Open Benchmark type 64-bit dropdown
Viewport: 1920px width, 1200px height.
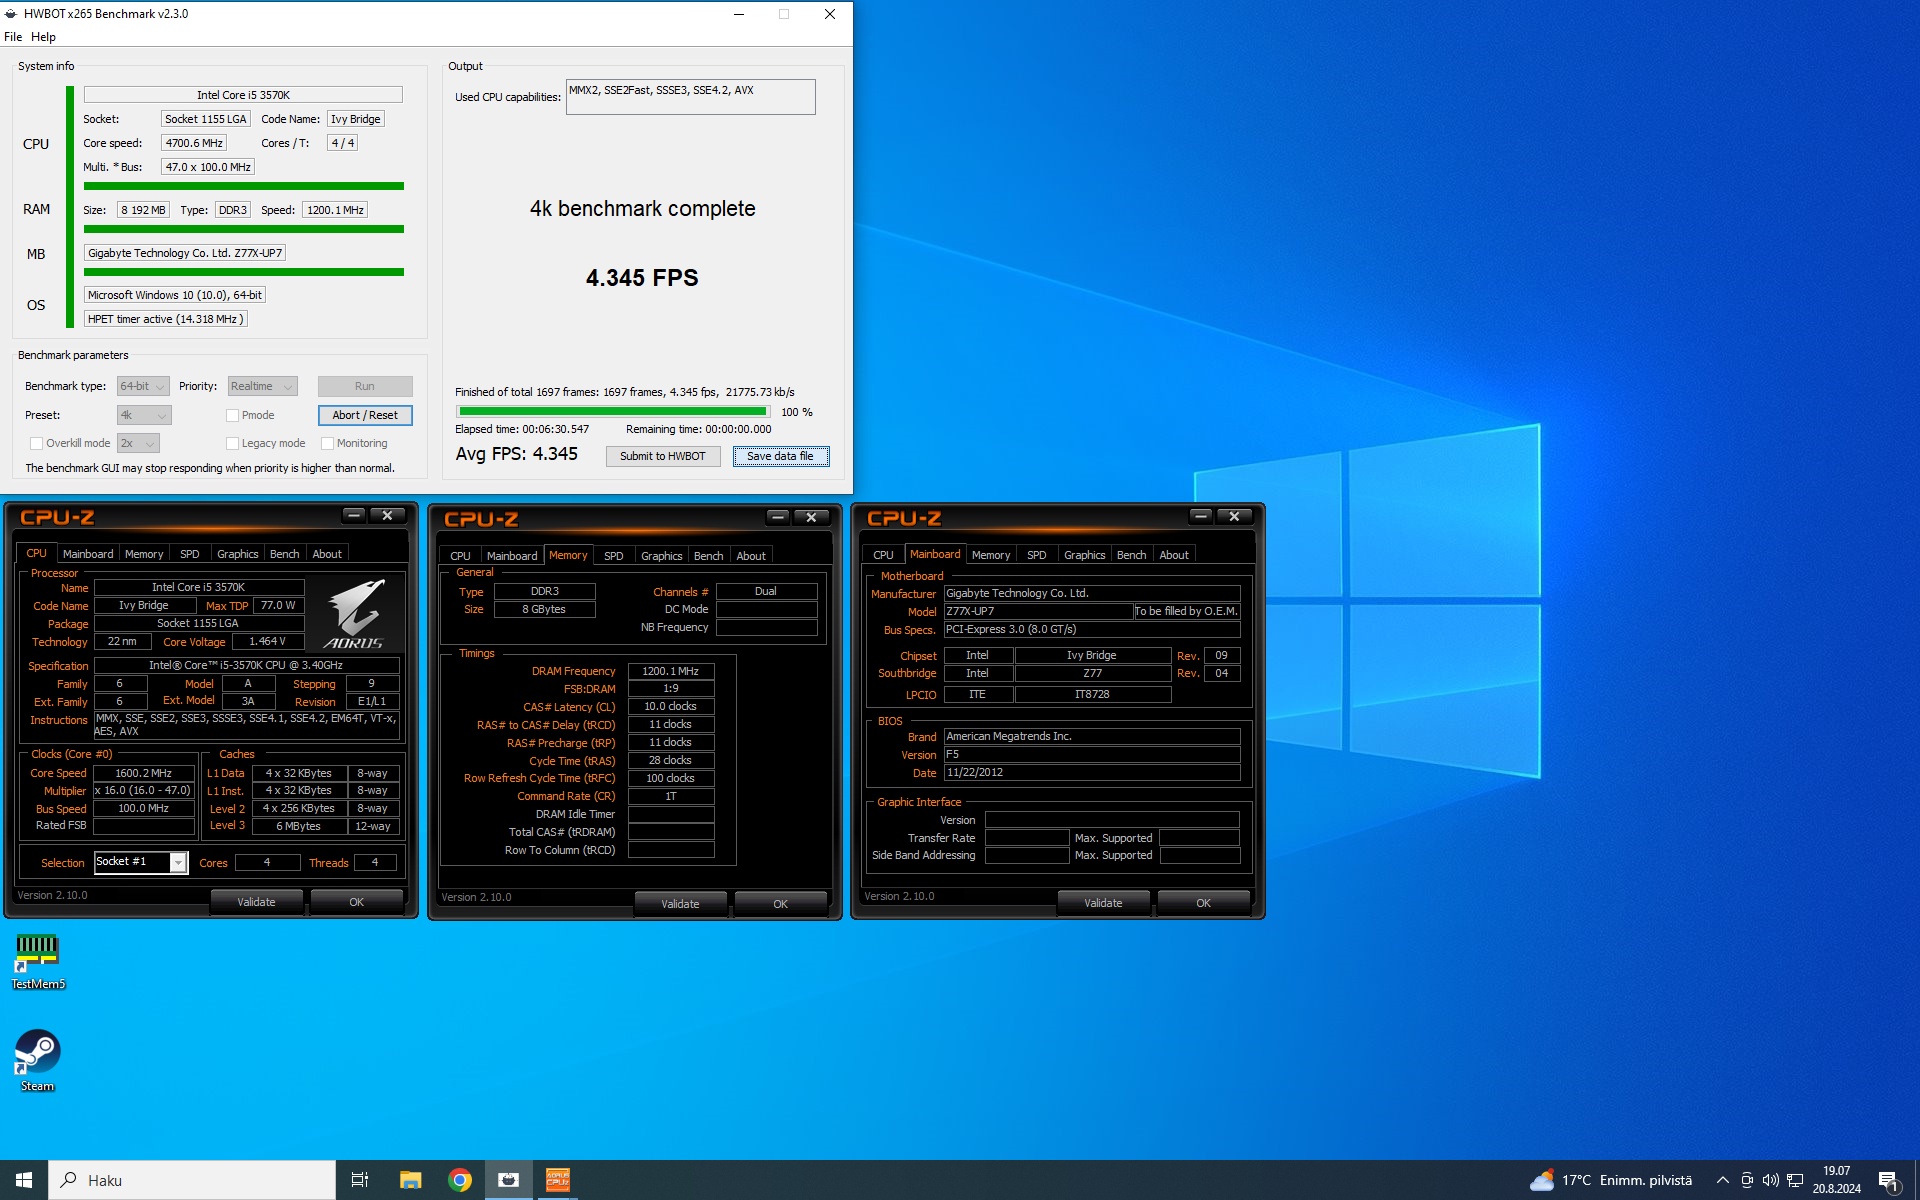click(142, 386)
